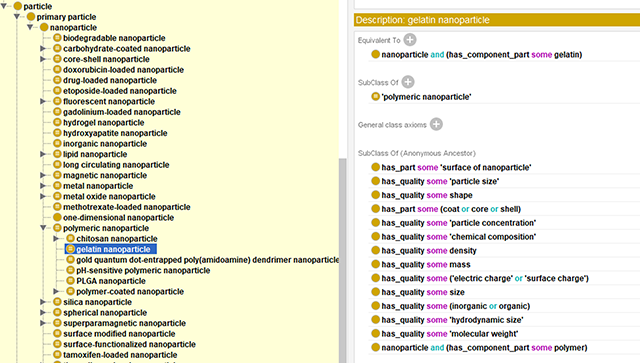Image resolution: width=640 pixels, height=363 pixels.
Task: Add a General class axiom with plus icon
Action: [436, 124]
